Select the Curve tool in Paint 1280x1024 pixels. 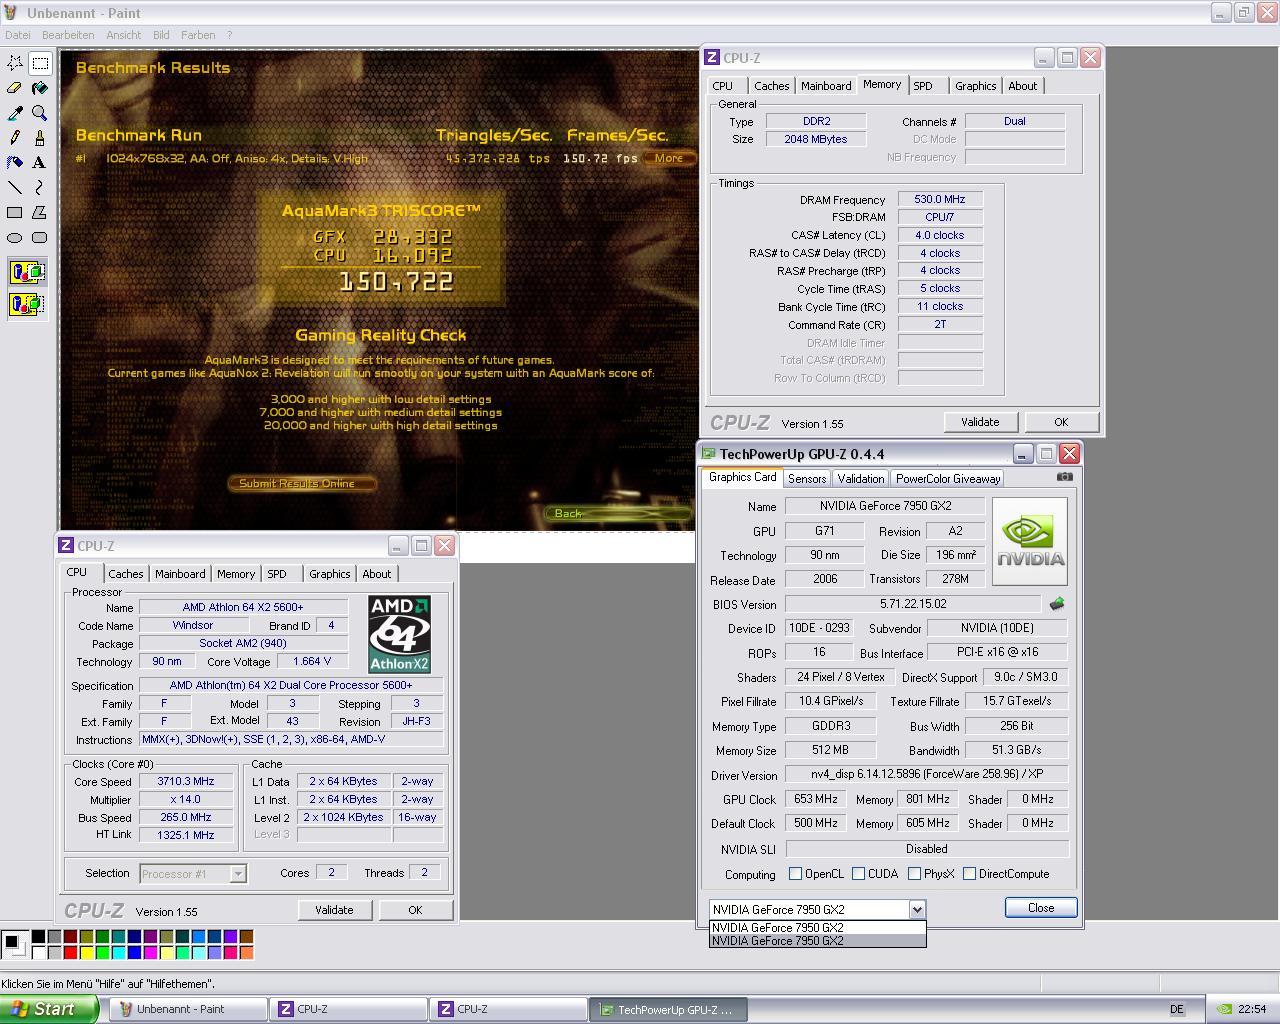40,187
